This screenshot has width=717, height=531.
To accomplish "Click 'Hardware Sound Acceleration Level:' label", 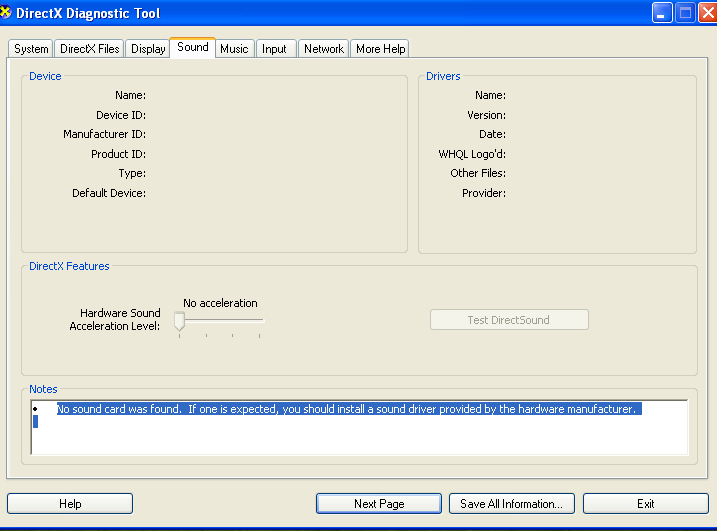I will pos(115,319).
